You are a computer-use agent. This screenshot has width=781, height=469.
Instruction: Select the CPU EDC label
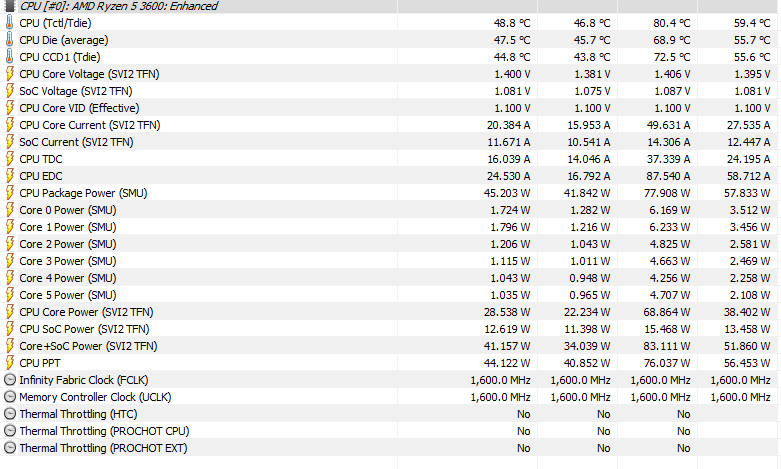pos(41,176)
